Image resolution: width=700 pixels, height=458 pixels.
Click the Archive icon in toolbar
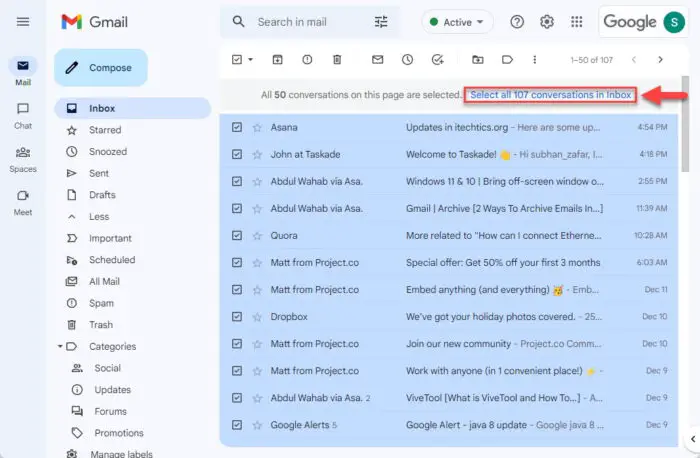pyautogui.click(x=277, y=60)
